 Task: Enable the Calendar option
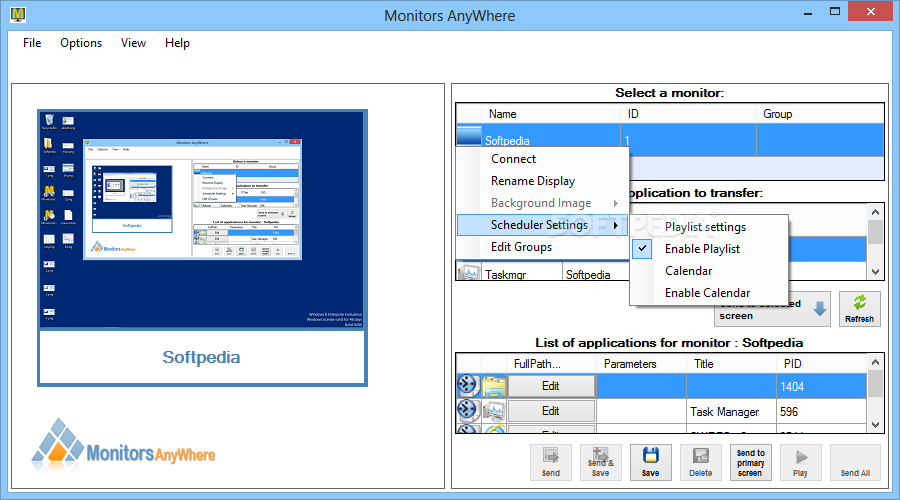(707, 293)
